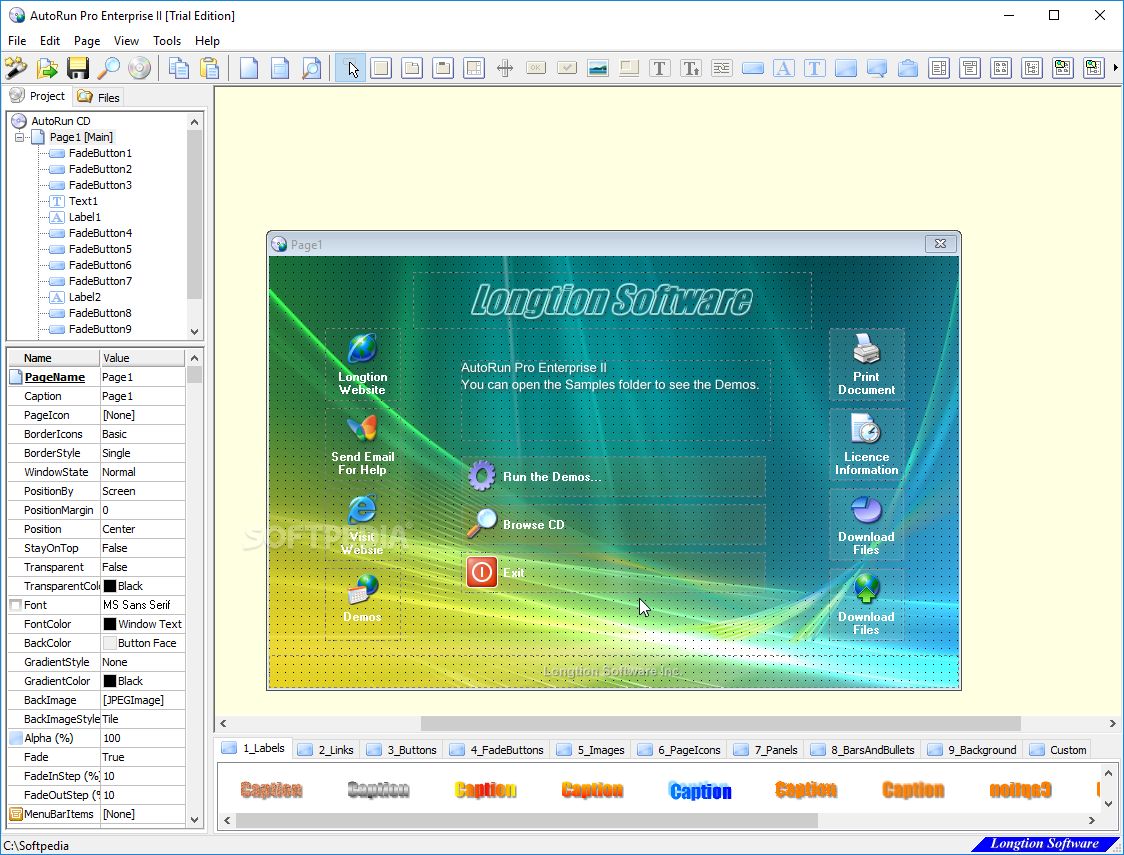Click the arrow selection tool icon
The image size is (1124, 855).
pos(352,67)
